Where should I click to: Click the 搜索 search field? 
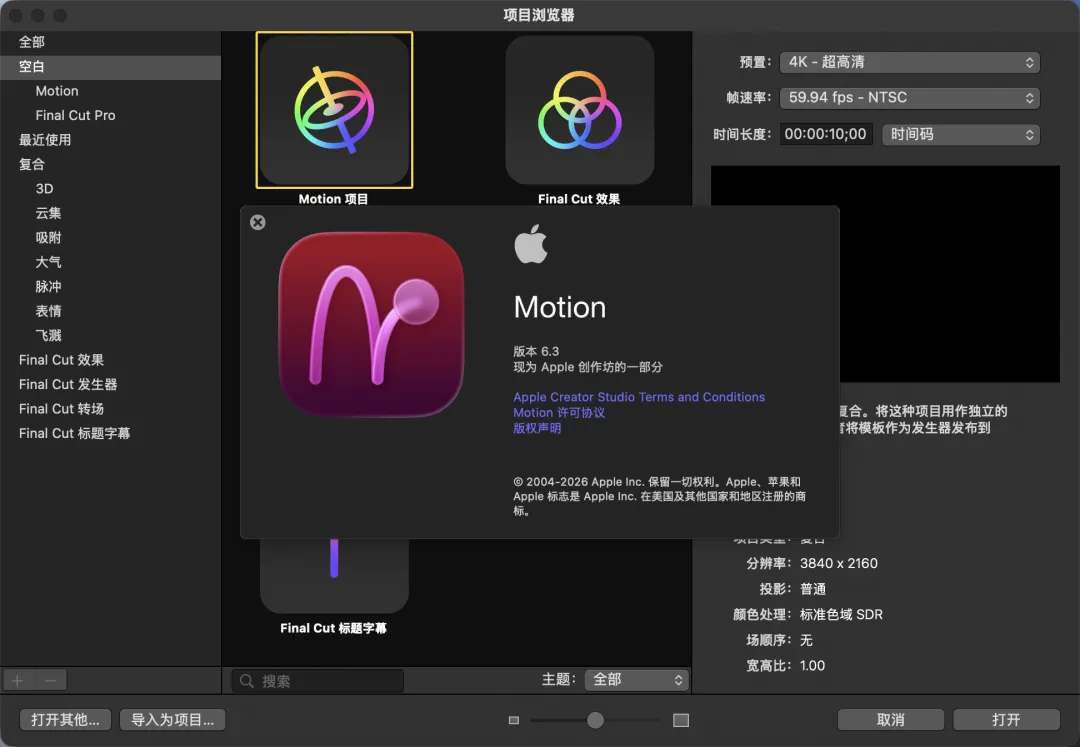(318, 681)
